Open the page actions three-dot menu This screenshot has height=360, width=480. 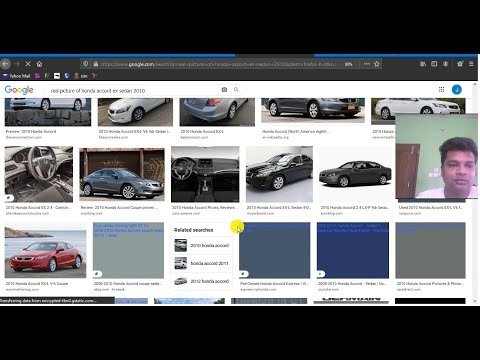pyautogui.click(x=367, y=64)
